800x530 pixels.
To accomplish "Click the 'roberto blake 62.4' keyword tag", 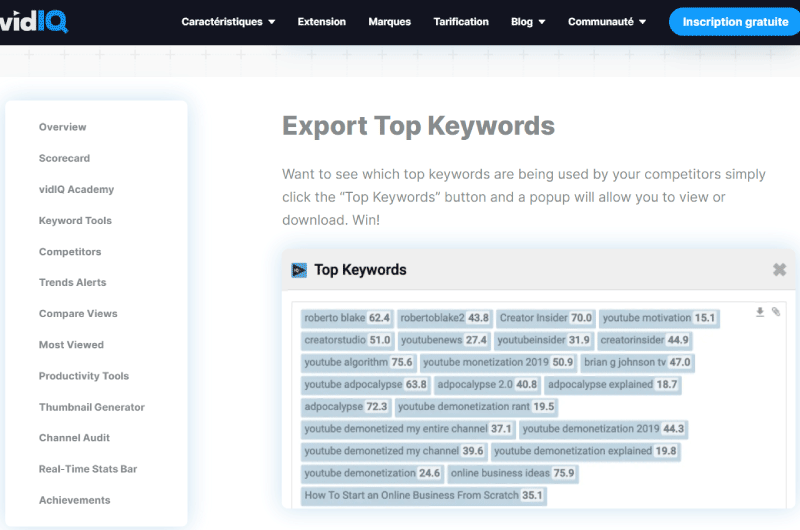I will click(347, 318).
